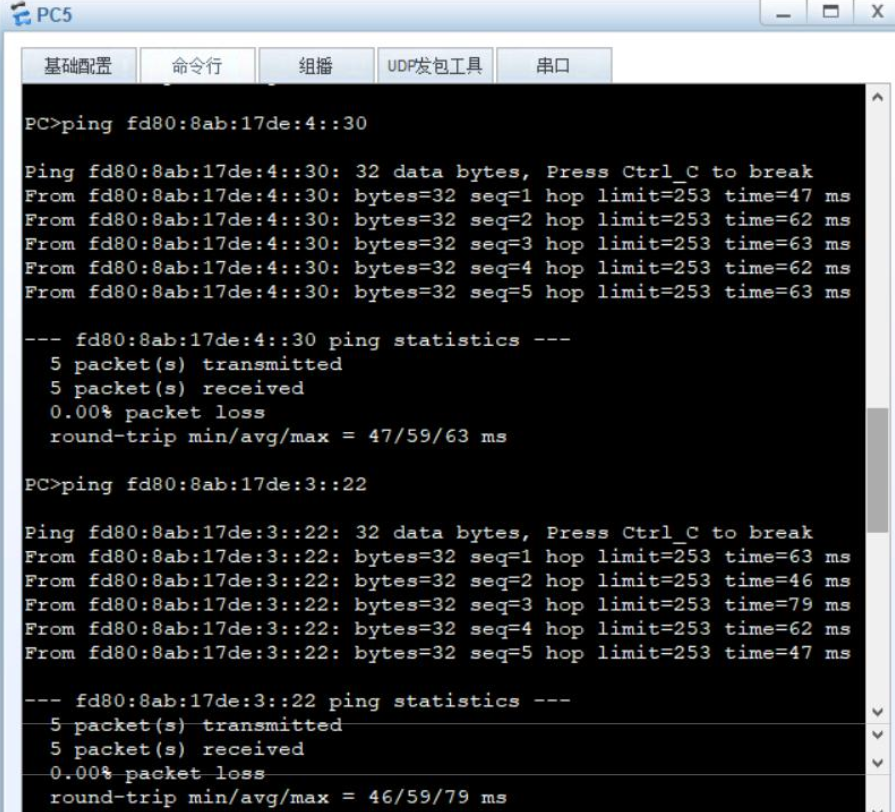The height and width of the screenshot is (812, 895).
Task: Click 'Ping fd80:8ab:17de:4::30: 32 data bytes' line
Action: (418, 172)
